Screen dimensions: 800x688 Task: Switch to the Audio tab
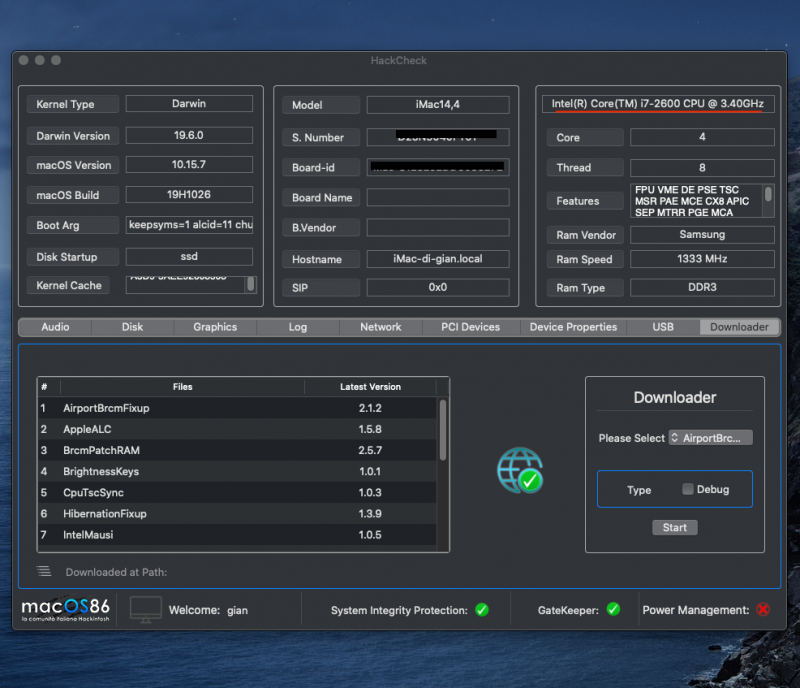click(x=55, y=327)
